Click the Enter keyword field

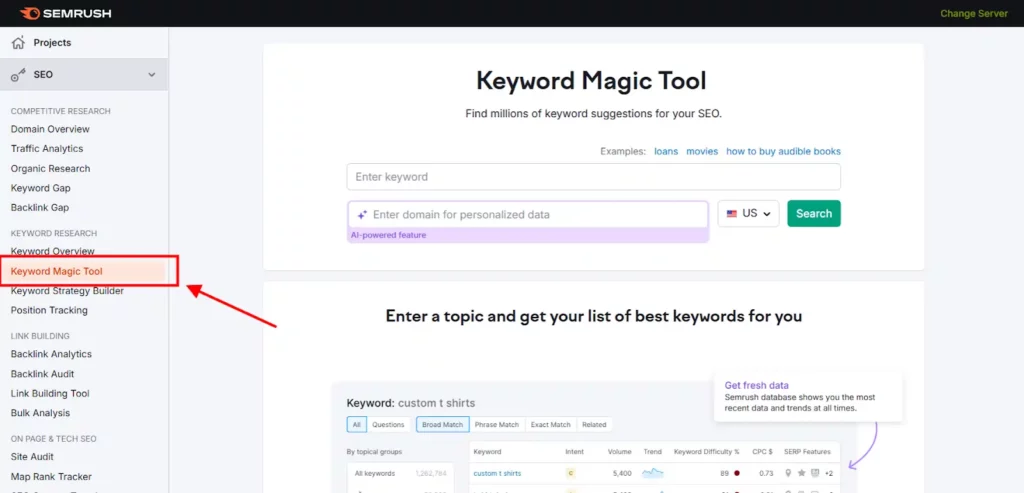tap(594, 177)
